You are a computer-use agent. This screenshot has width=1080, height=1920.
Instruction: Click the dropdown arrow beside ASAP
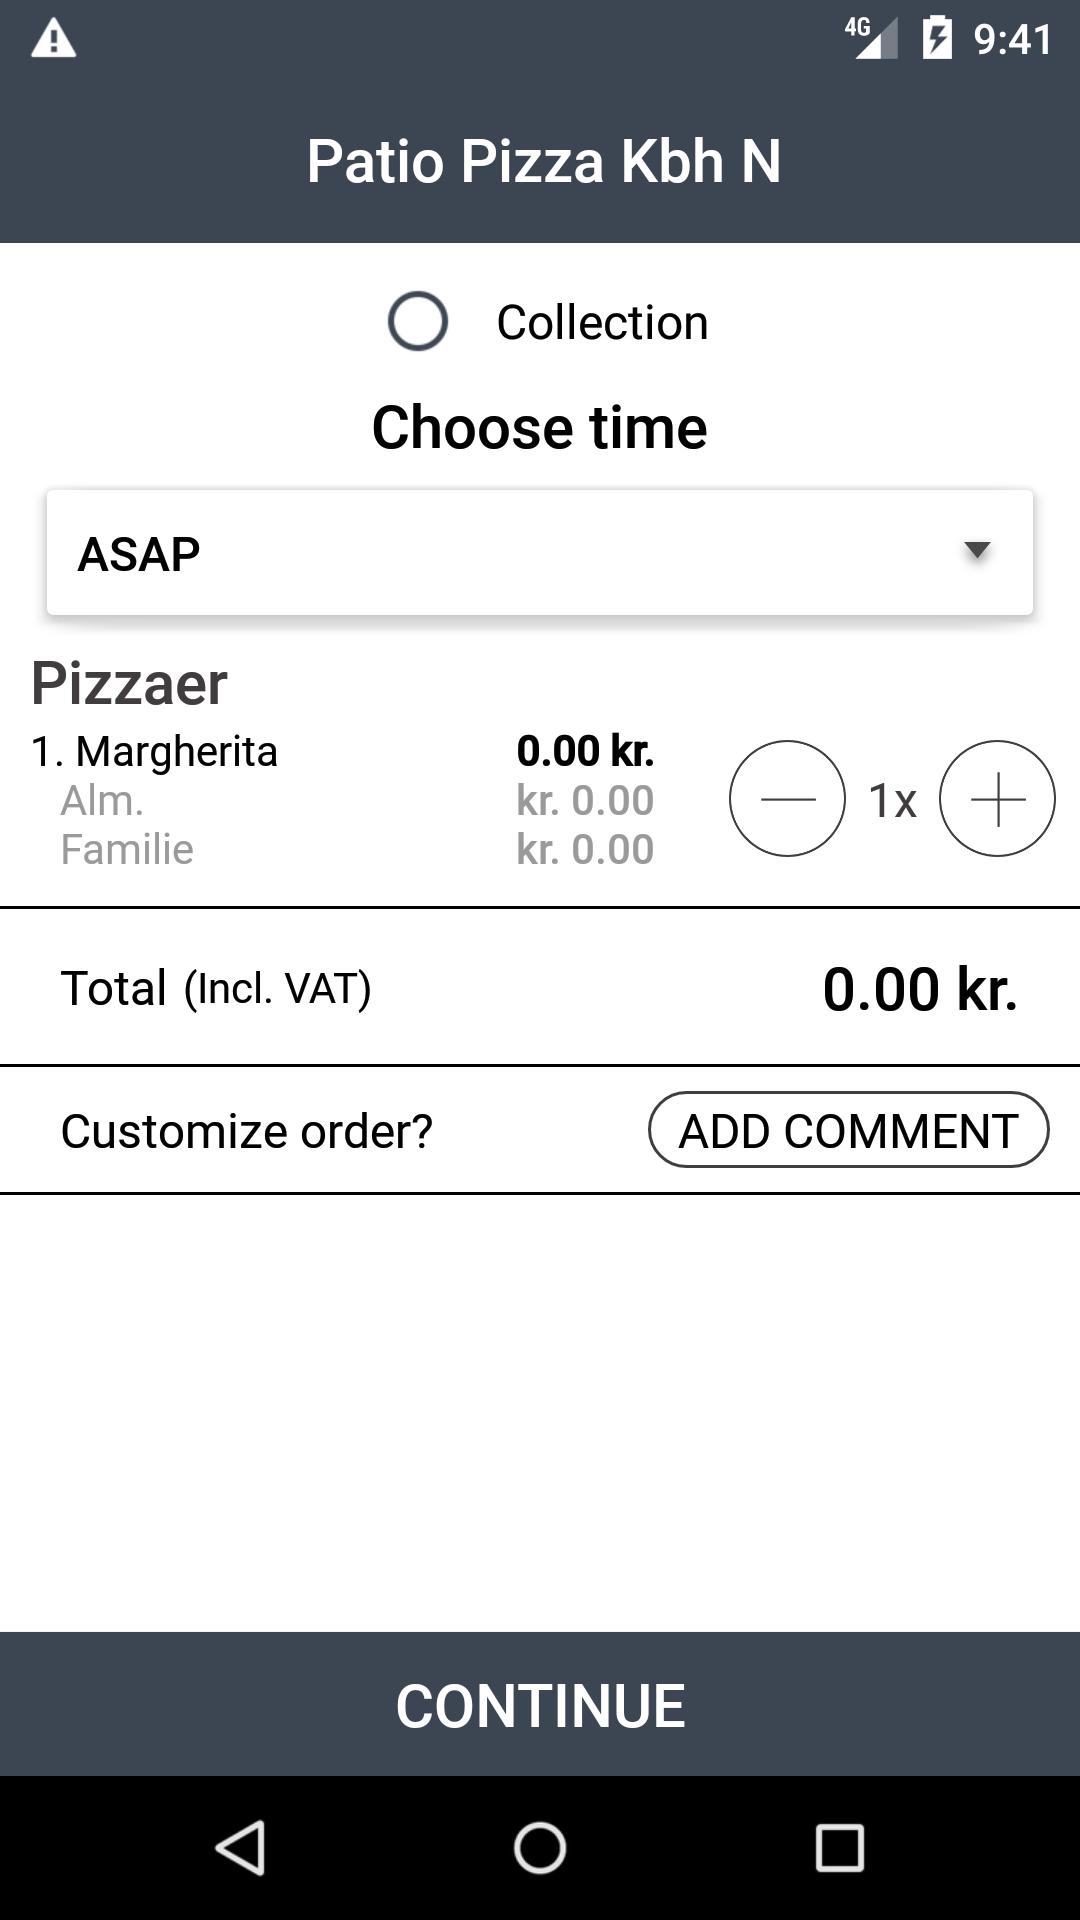pyautogui.click(x=976, y=550)
